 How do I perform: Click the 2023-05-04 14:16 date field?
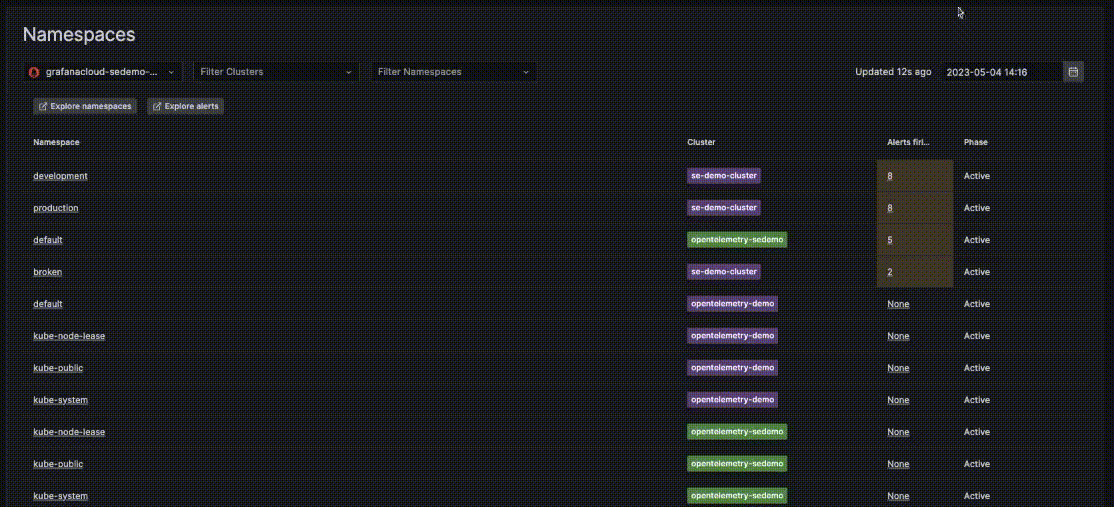click(1002, 72)
